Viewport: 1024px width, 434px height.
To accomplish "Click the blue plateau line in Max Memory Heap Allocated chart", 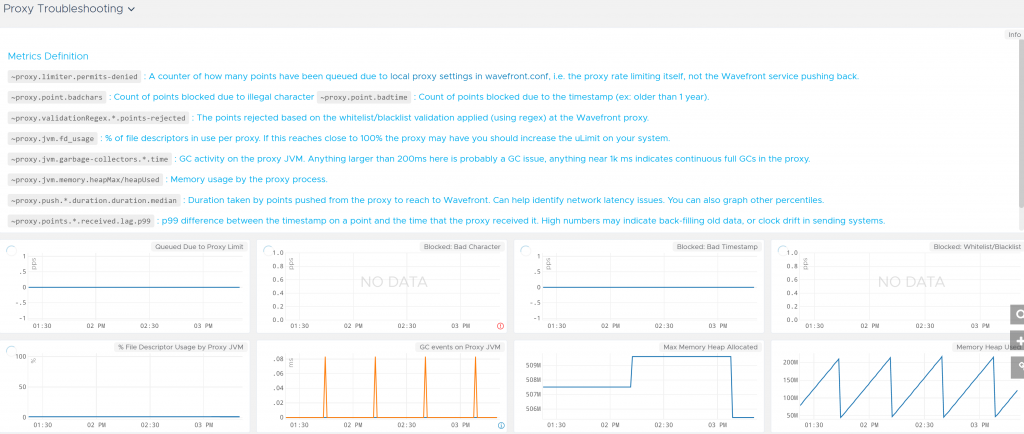I will (681, 356).
